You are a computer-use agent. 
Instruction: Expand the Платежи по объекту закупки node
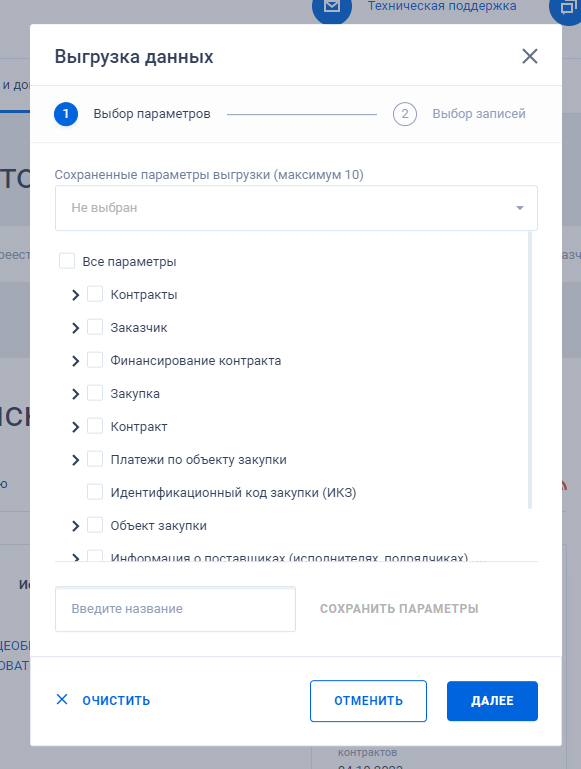(x=75, y=460)
